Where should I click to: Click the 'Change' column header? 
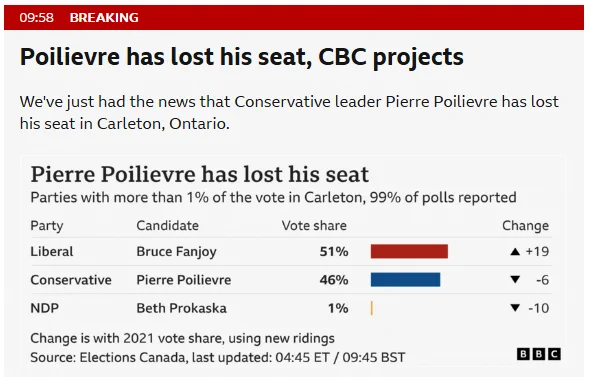point(525,226)
